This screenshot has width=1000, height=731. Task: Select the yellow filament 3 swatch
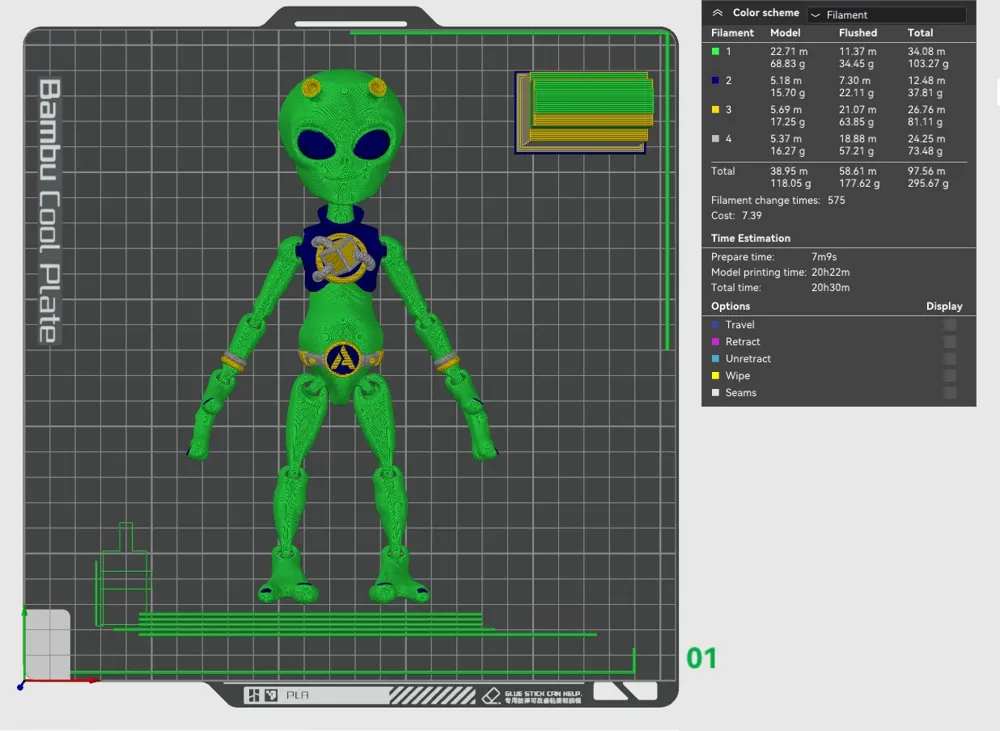tap(714, 109)
